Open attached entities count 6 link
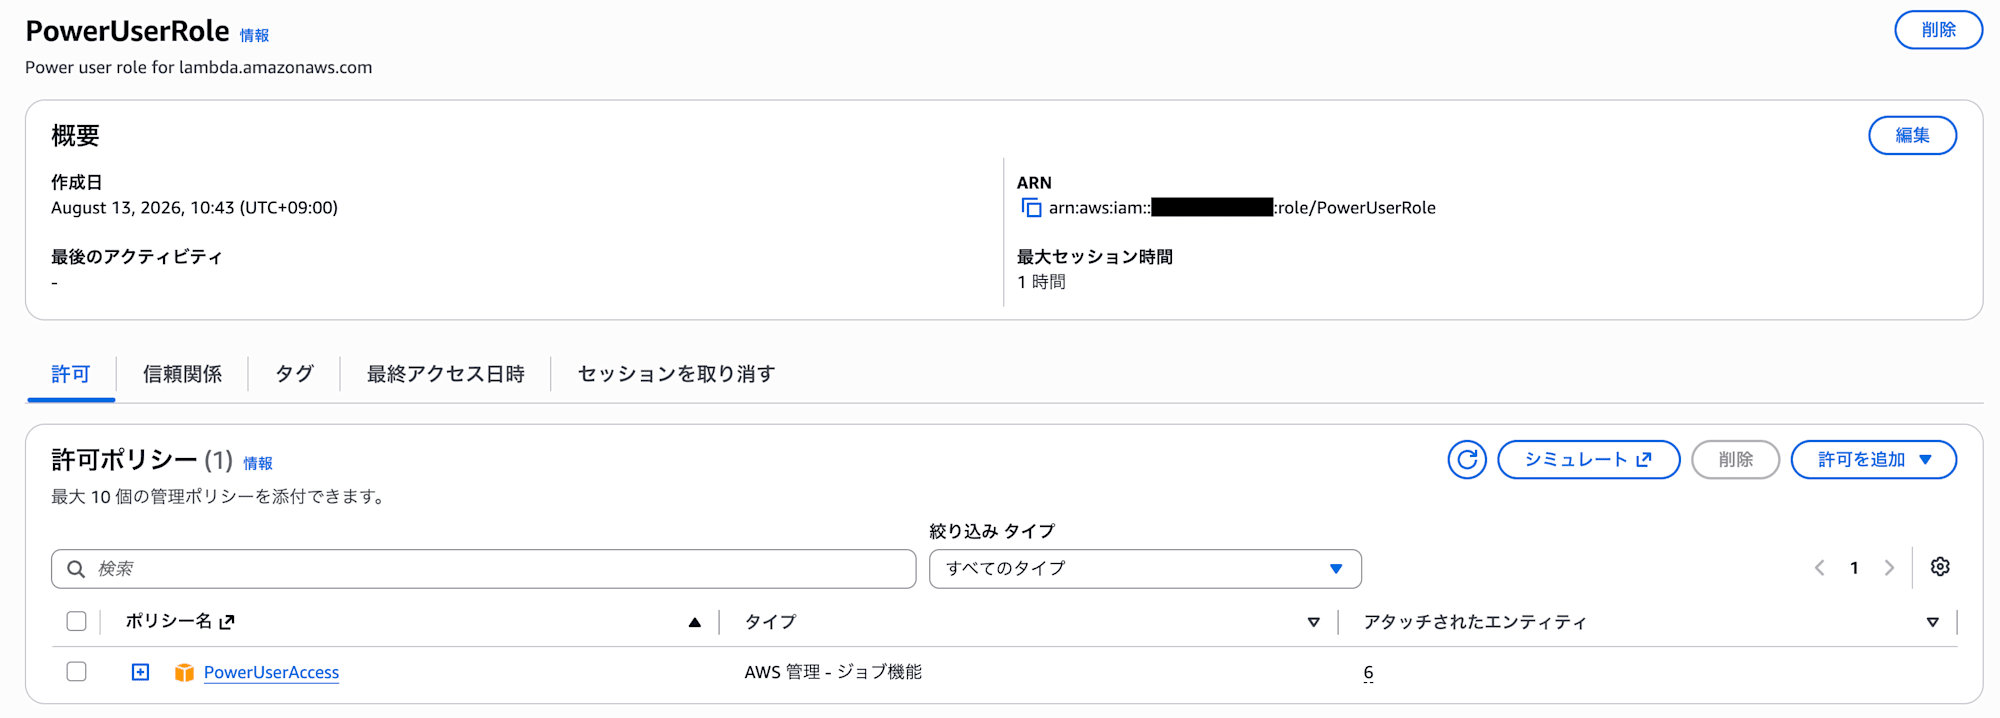 pos(1368,673)
